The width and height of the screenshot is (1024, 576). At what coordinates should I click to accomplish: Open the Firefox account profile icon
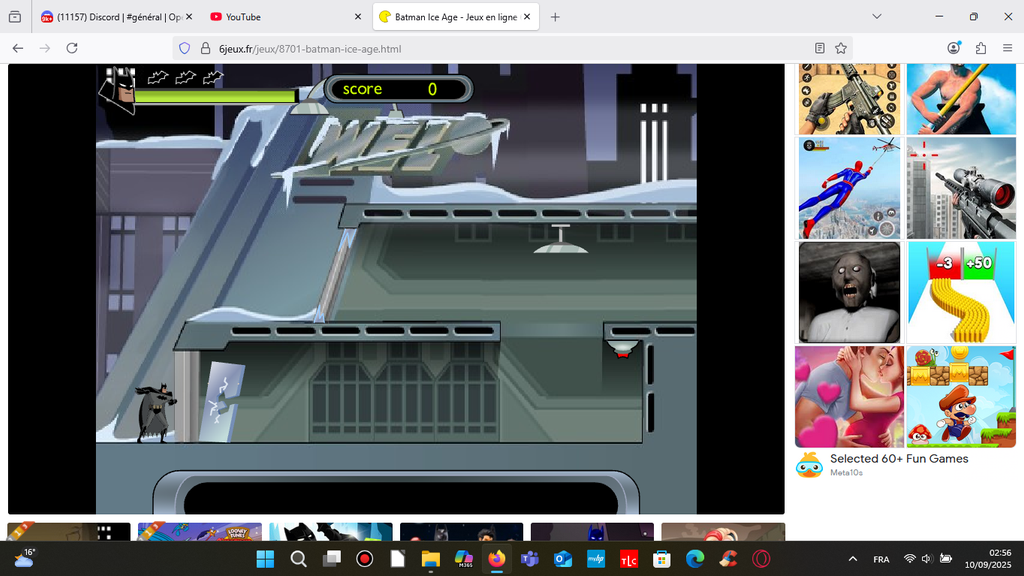coord(954,48)
